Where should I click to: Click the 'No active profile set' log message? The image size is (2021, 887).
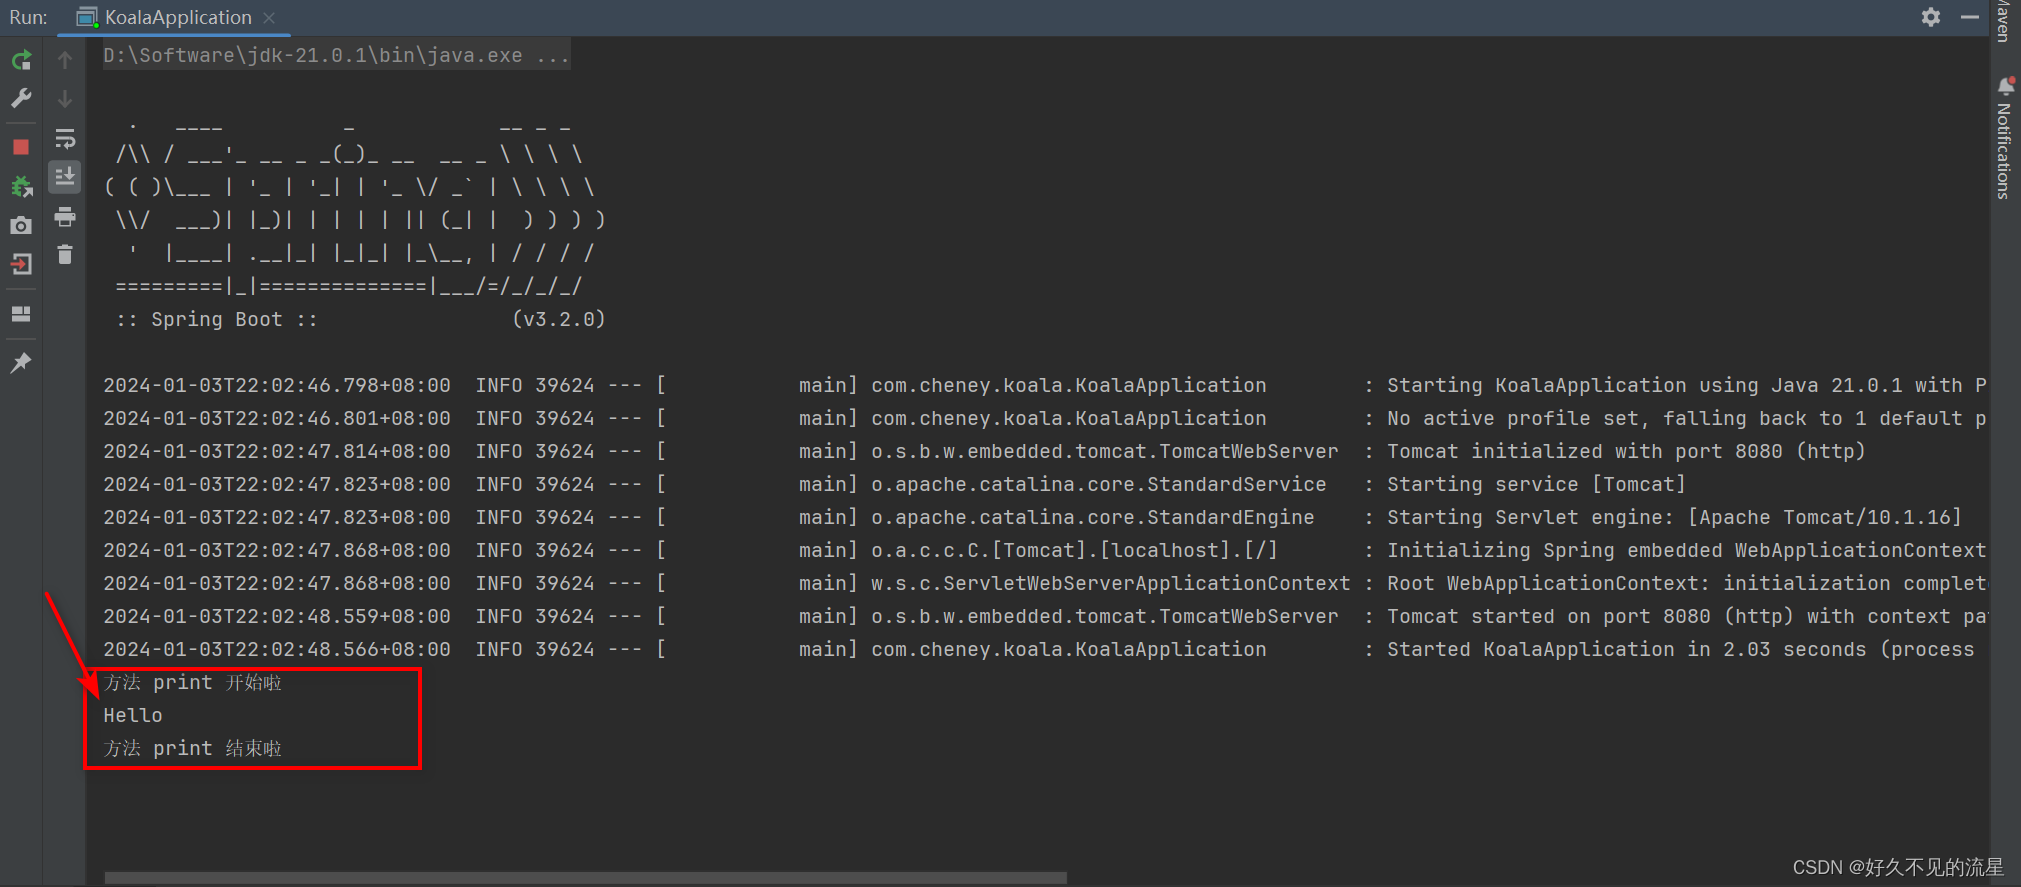coord(1686,418)
